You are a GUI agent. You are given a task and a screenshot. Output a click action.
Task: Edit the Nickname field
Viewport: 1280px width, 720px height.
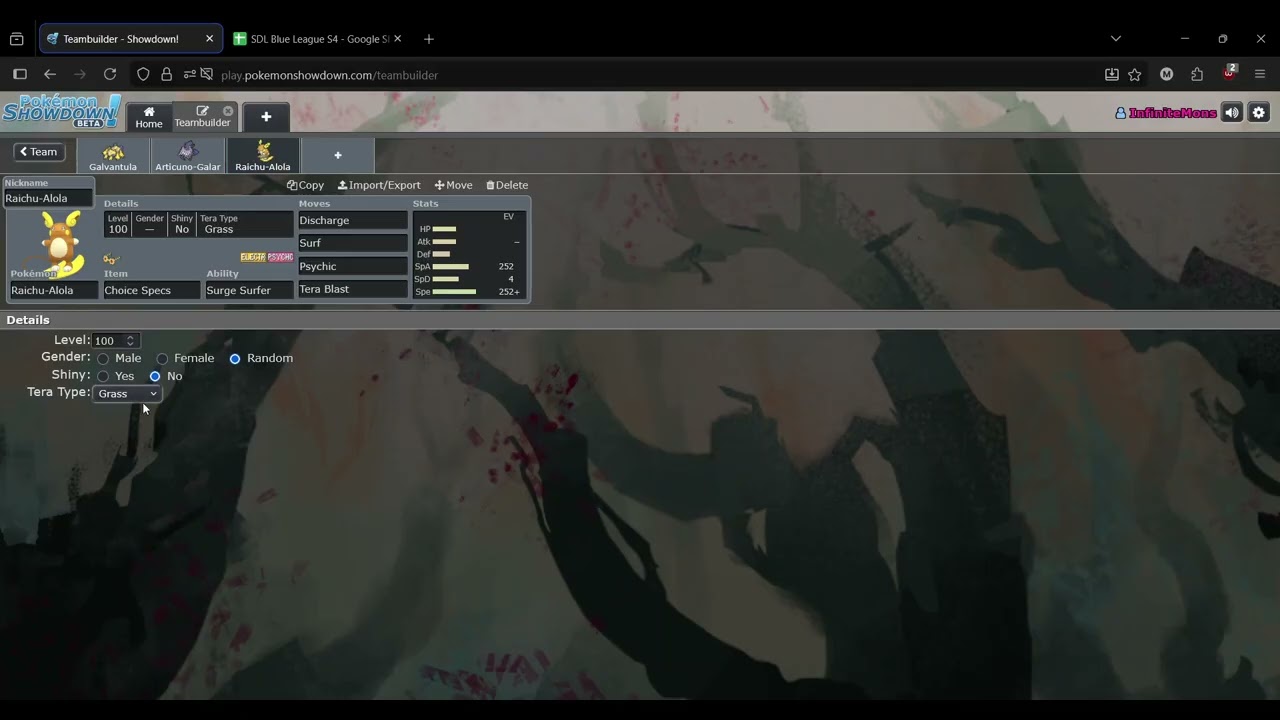49,198
